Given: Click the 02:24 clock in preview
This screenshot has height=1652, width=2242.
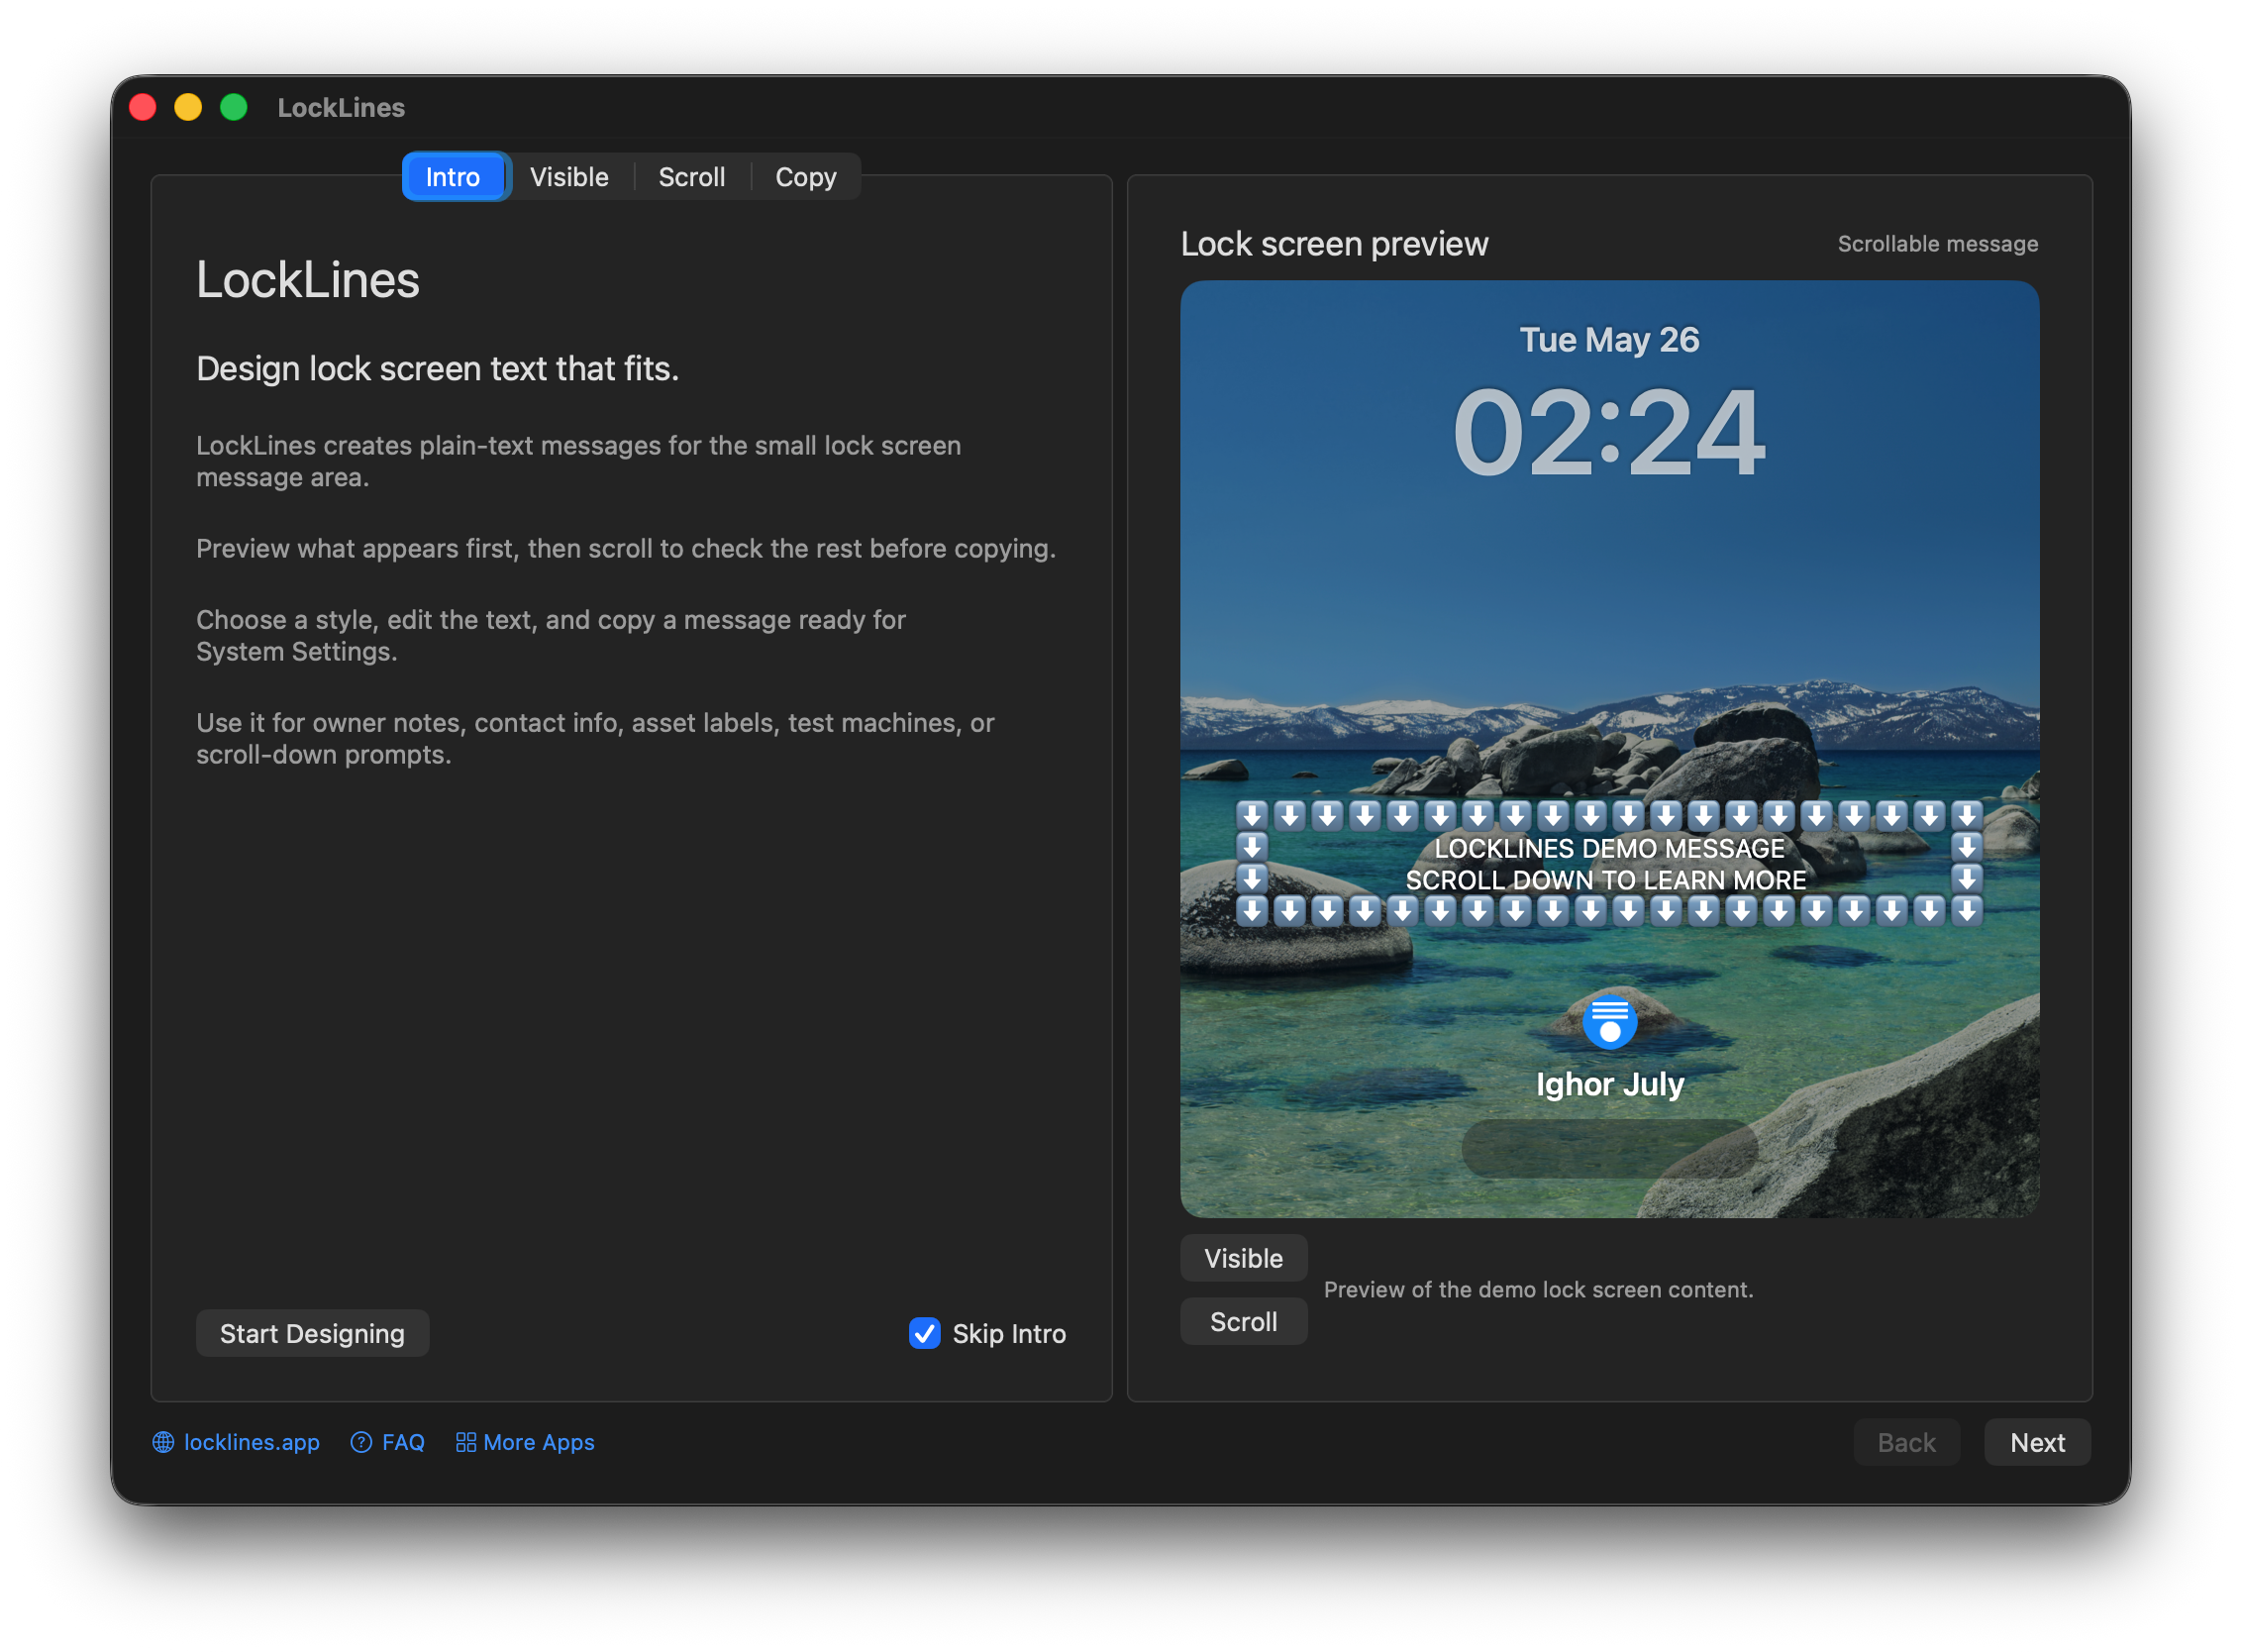Looking at the screenshot, I should coord(1610,433).
